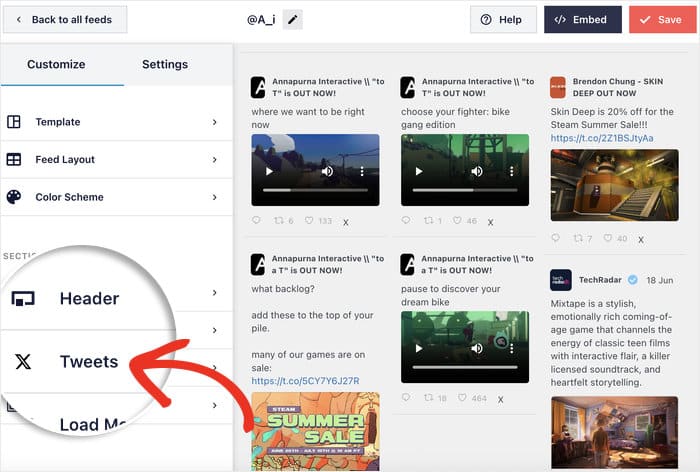Click the Template layout icon
The width and height of the screenshot is (700, 472).
click(x=14, y=122)
